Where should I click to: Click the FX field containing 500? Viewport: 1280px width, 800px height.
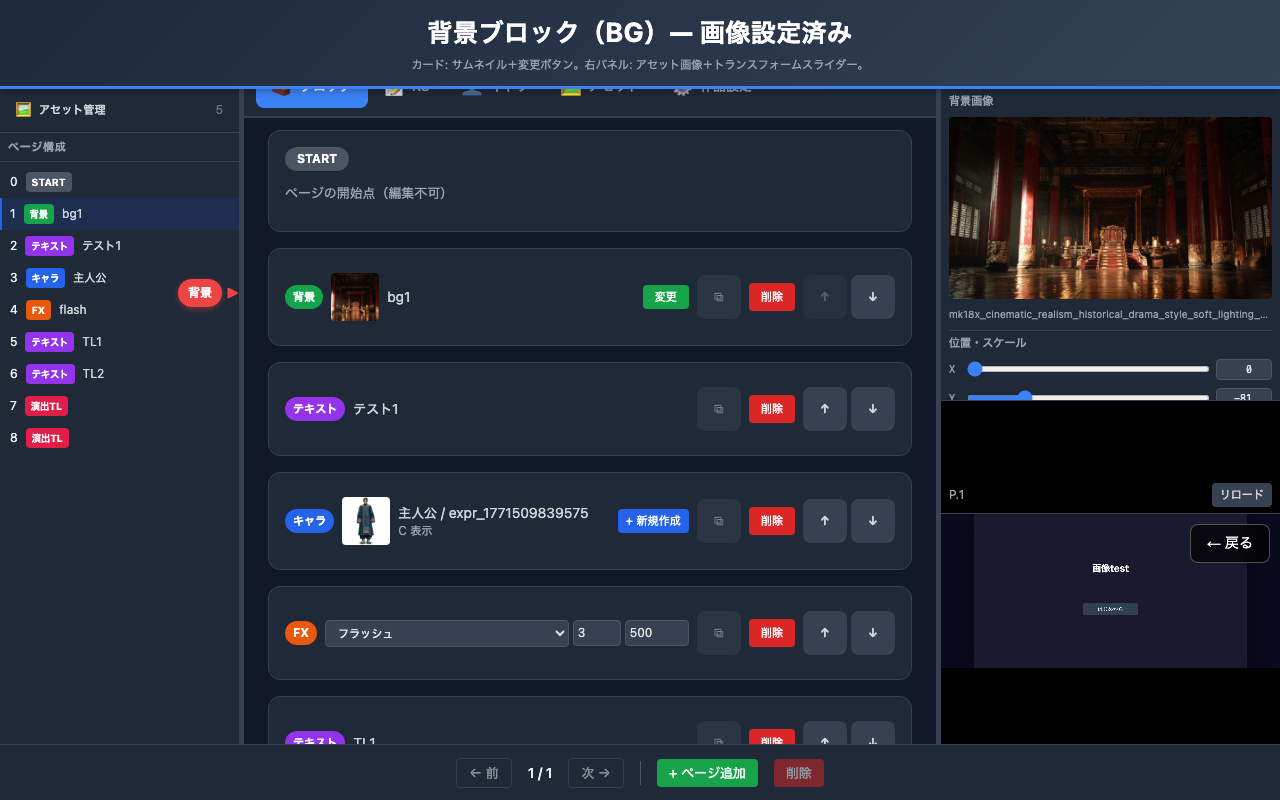[657, 633]
